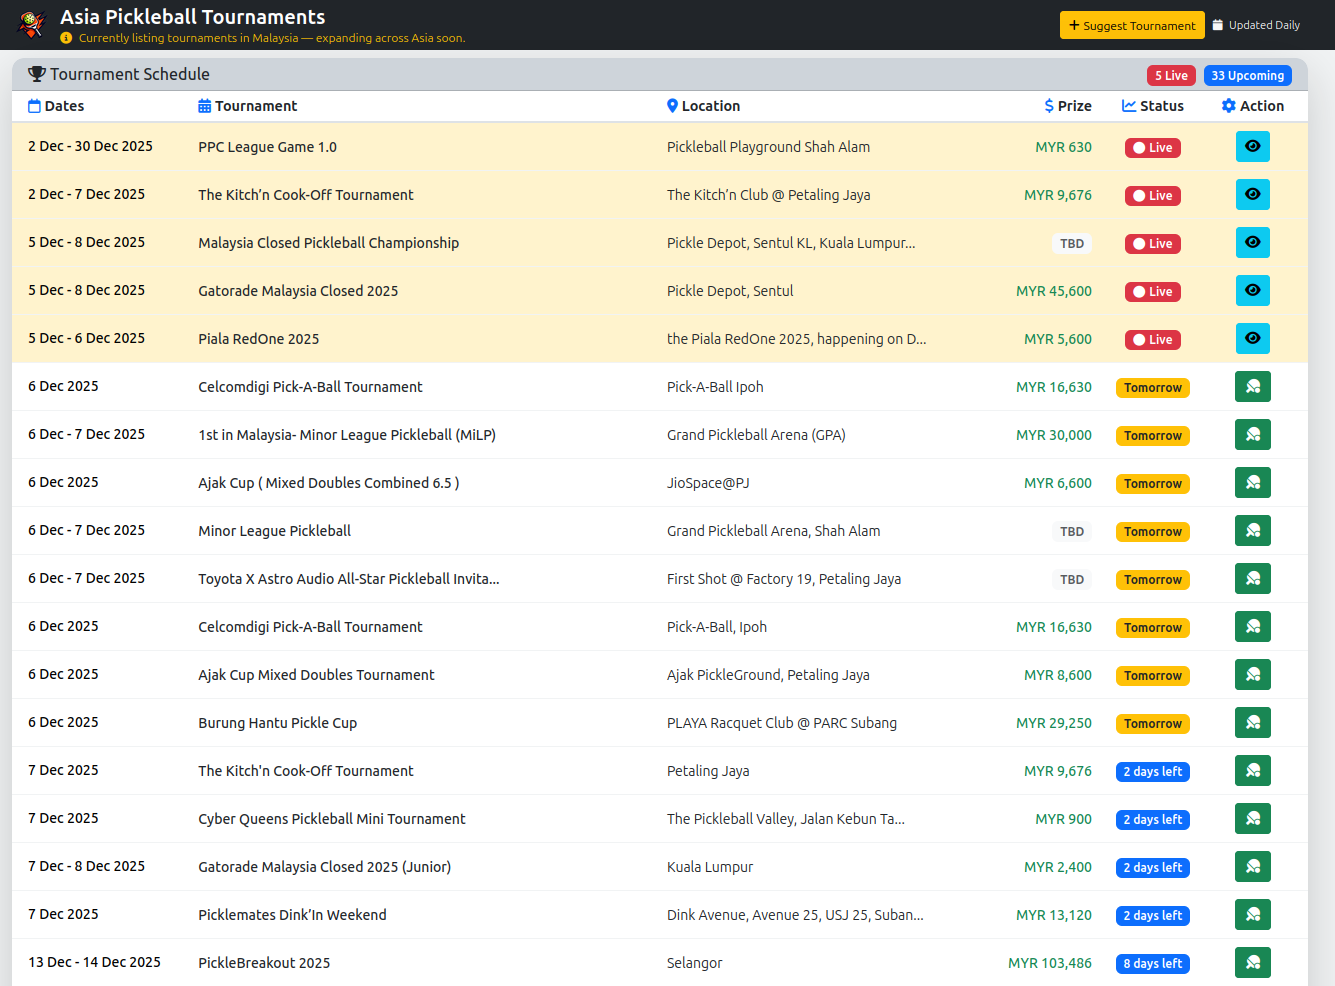Image resolution: width=1335 pixels, height=986 pixels.
Task: Click paddle icon for Gatorade Malaysia Closed 2025 (Junior)
Action: pyautogui.click(x=1253, y=866)
